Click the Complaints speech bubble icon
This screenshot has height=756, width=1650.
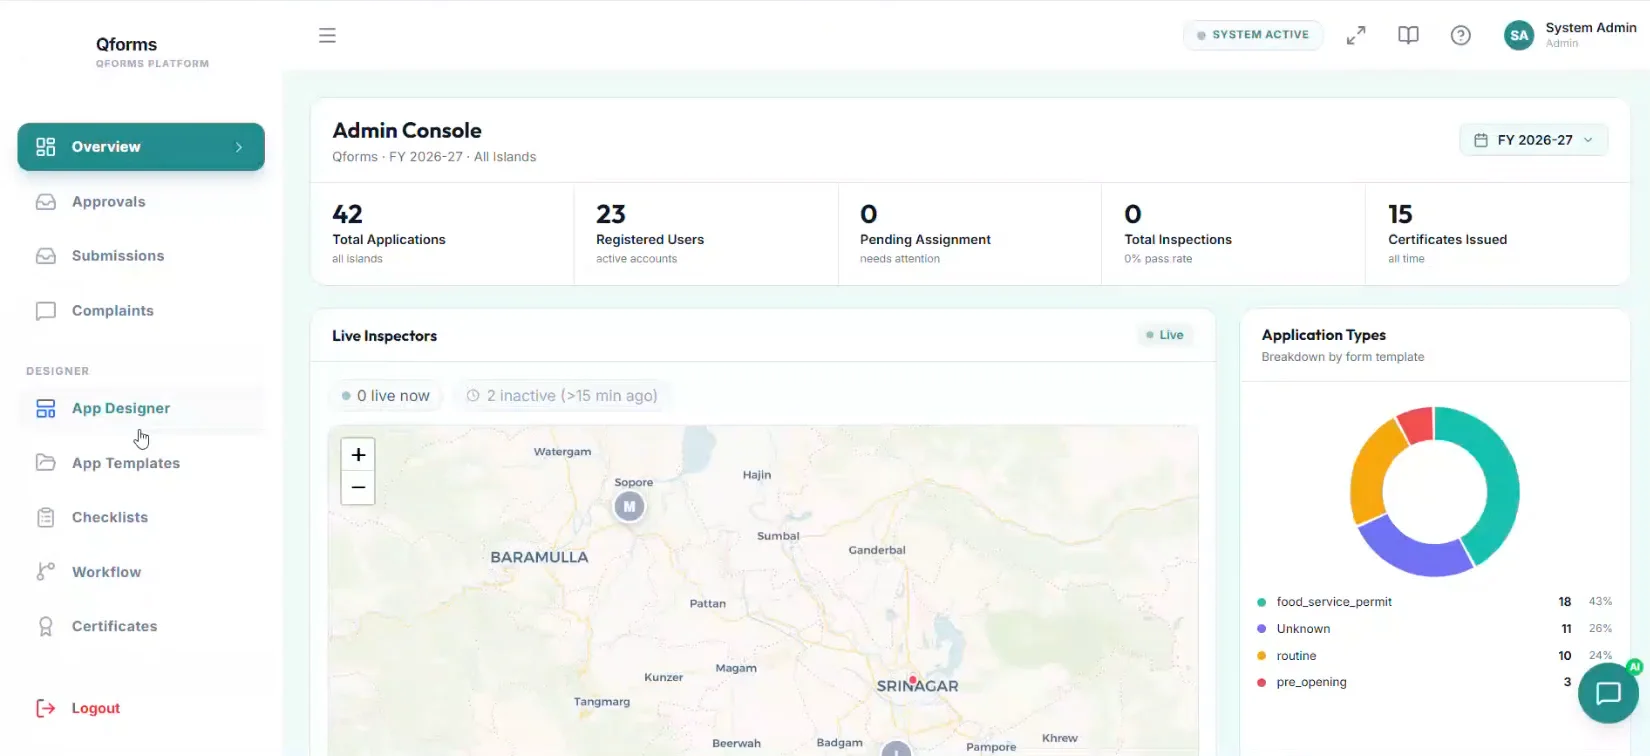point(45,311)
